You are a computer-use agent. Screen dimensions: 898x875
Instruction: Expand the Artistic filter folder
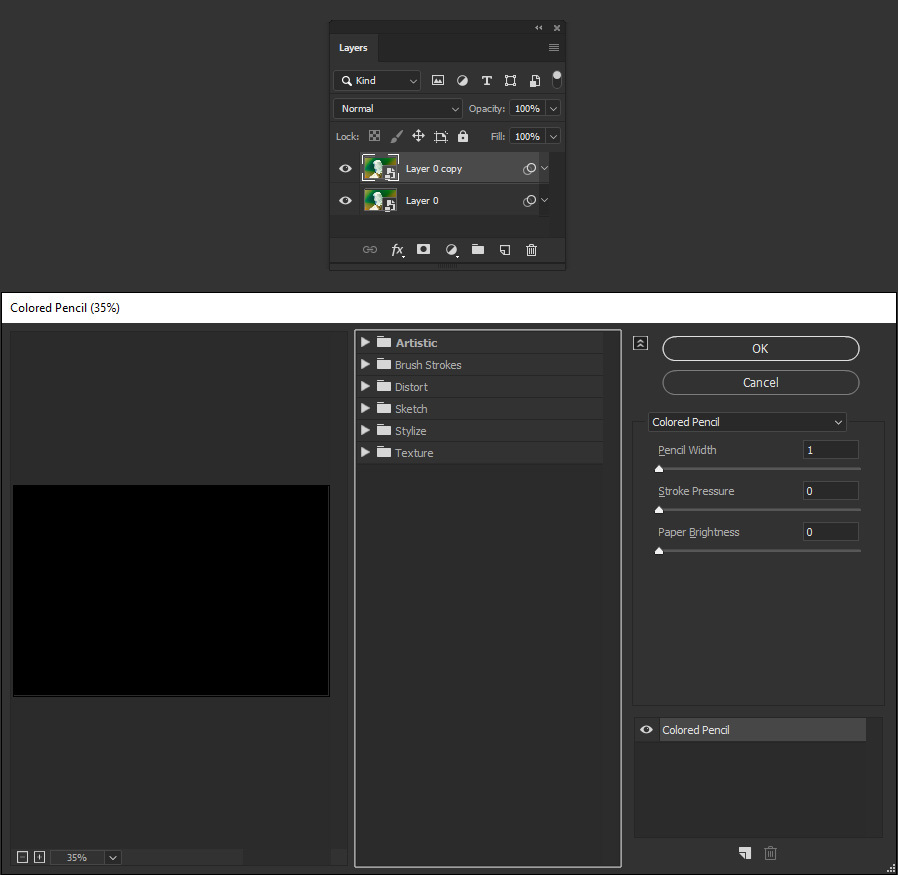[x=365, y=342]
